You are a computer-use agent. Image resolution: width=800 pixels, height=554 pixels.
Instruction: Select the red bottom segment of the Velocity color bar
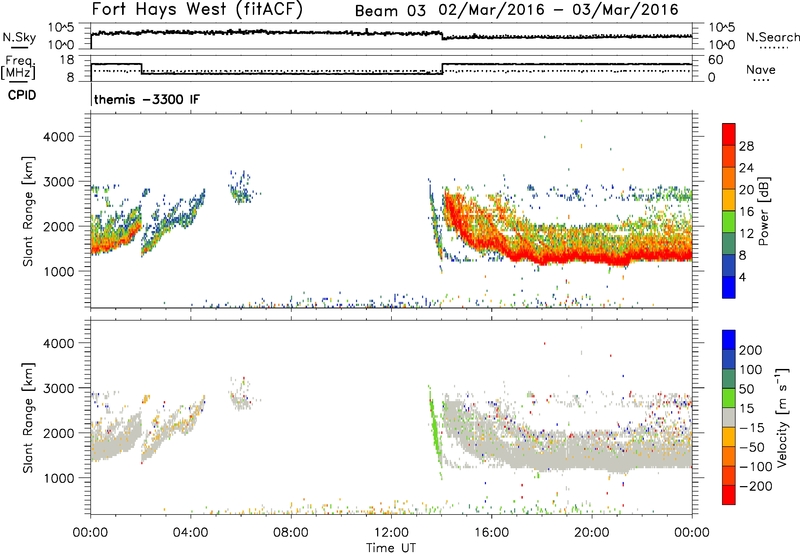[x=729, y=495]
